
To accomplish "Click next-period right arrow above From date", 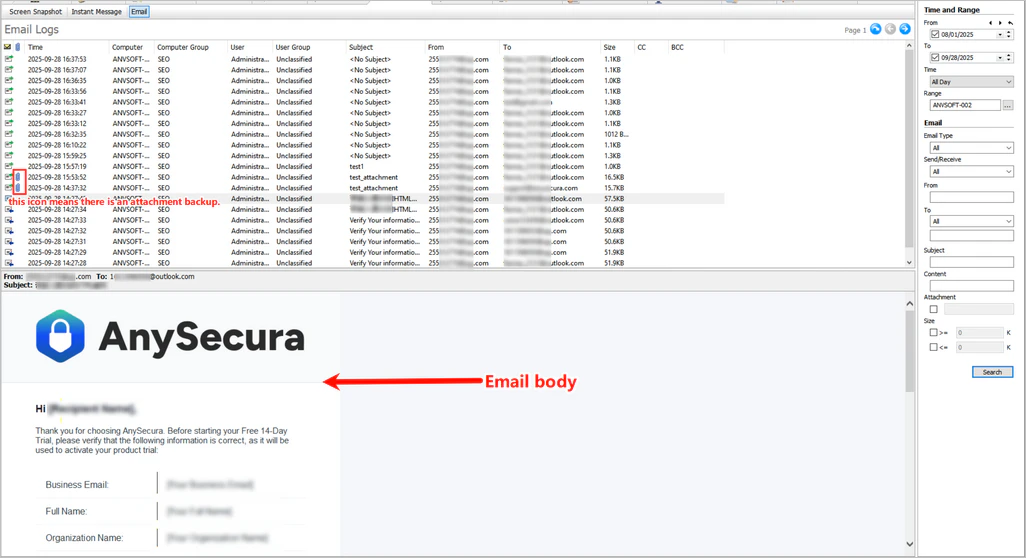I will coord(1000,23).
